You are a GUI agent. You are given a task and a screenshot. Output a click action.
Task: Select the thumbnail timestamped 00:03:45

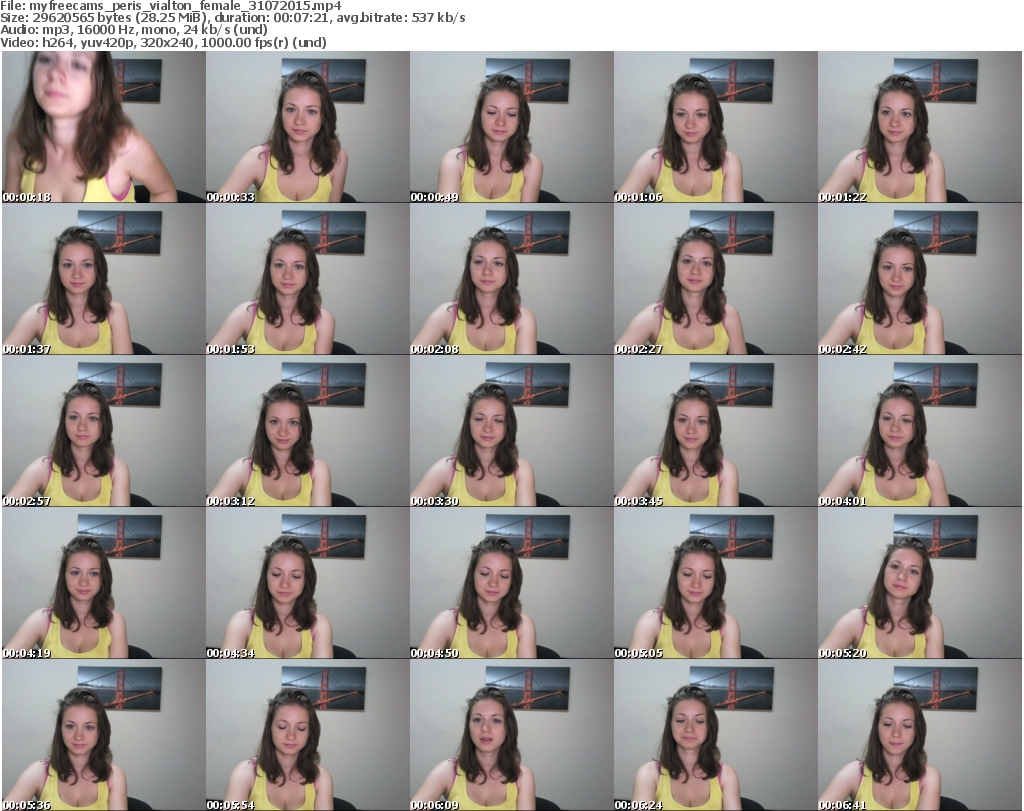(x=715, y=431)
